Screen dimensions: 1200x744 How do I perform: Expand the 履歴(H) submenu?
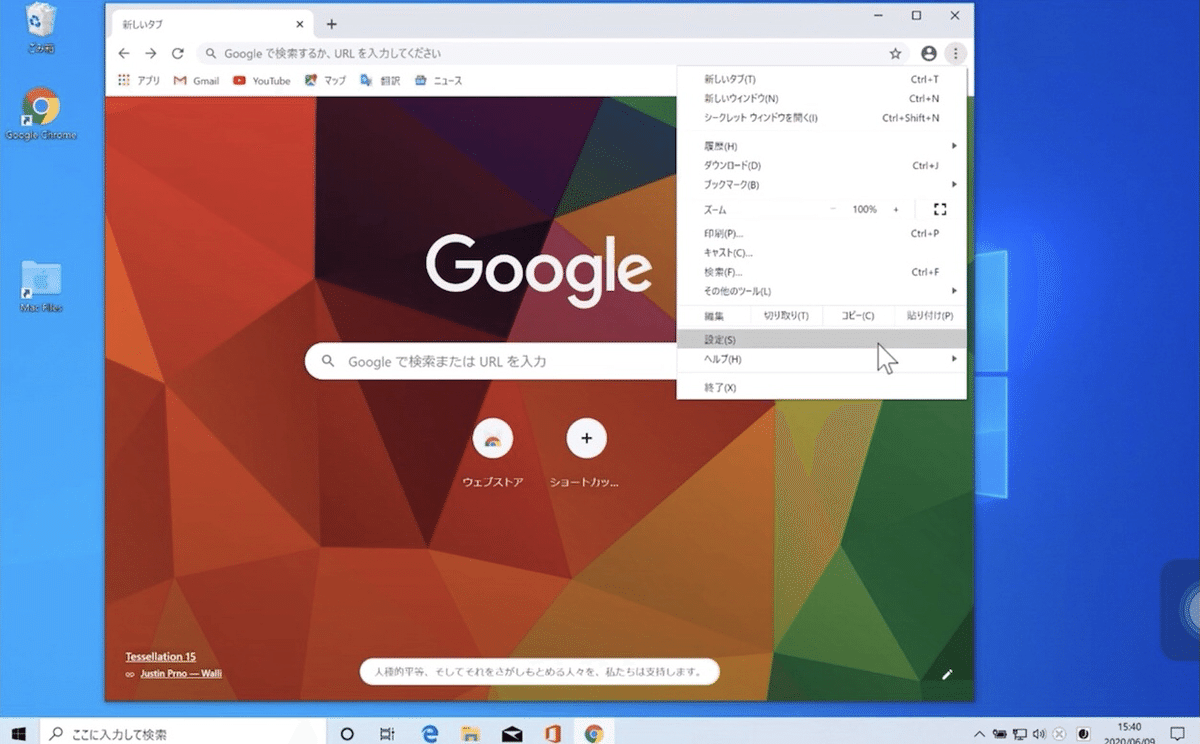pyautogui.click(x=821, y=146)
